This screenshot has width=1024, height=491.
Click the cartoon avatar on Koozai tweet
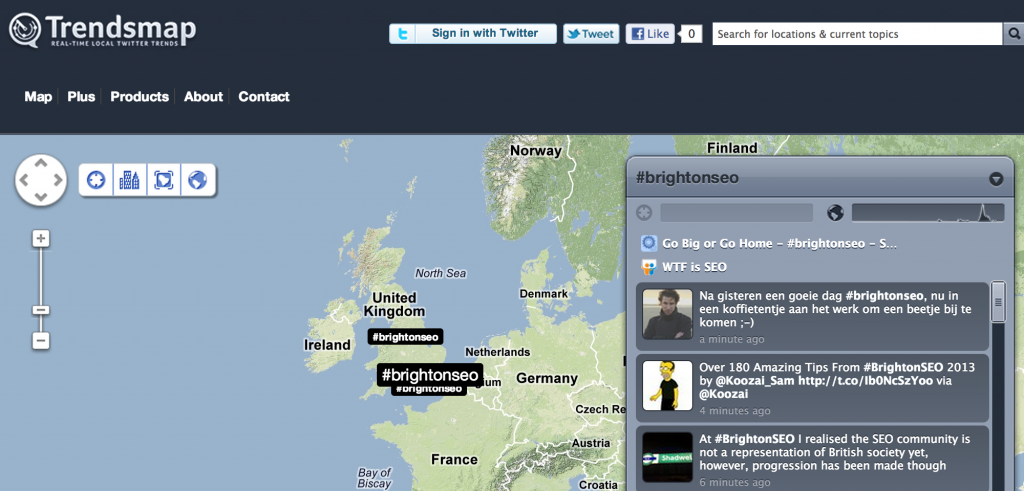point(667,386)
